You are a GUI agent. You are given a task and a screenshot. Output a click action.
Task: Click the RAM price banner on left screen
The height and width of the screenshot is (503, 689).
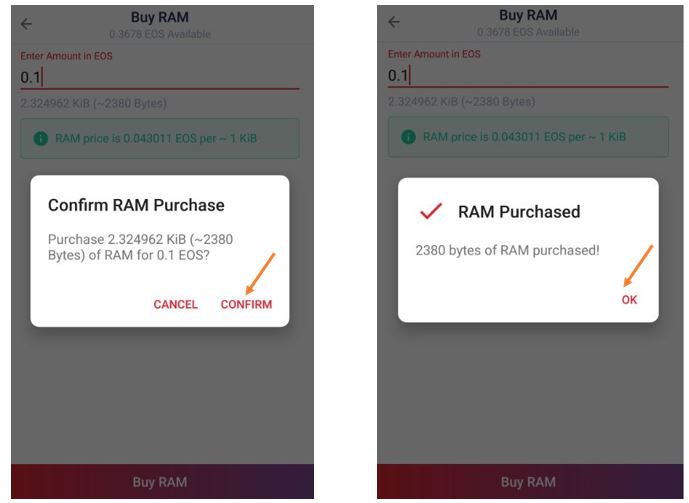click(x=160, y=138)
